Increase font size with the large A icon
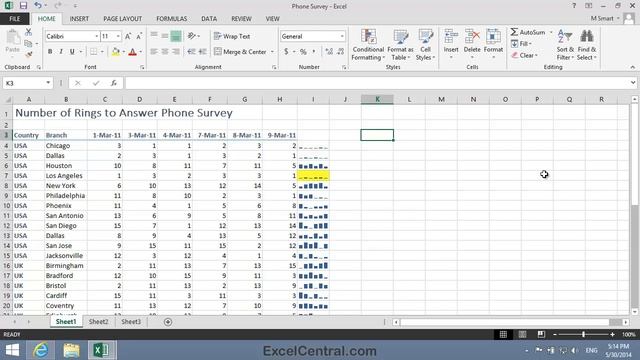The image size is (640, 360). (128, 36)
